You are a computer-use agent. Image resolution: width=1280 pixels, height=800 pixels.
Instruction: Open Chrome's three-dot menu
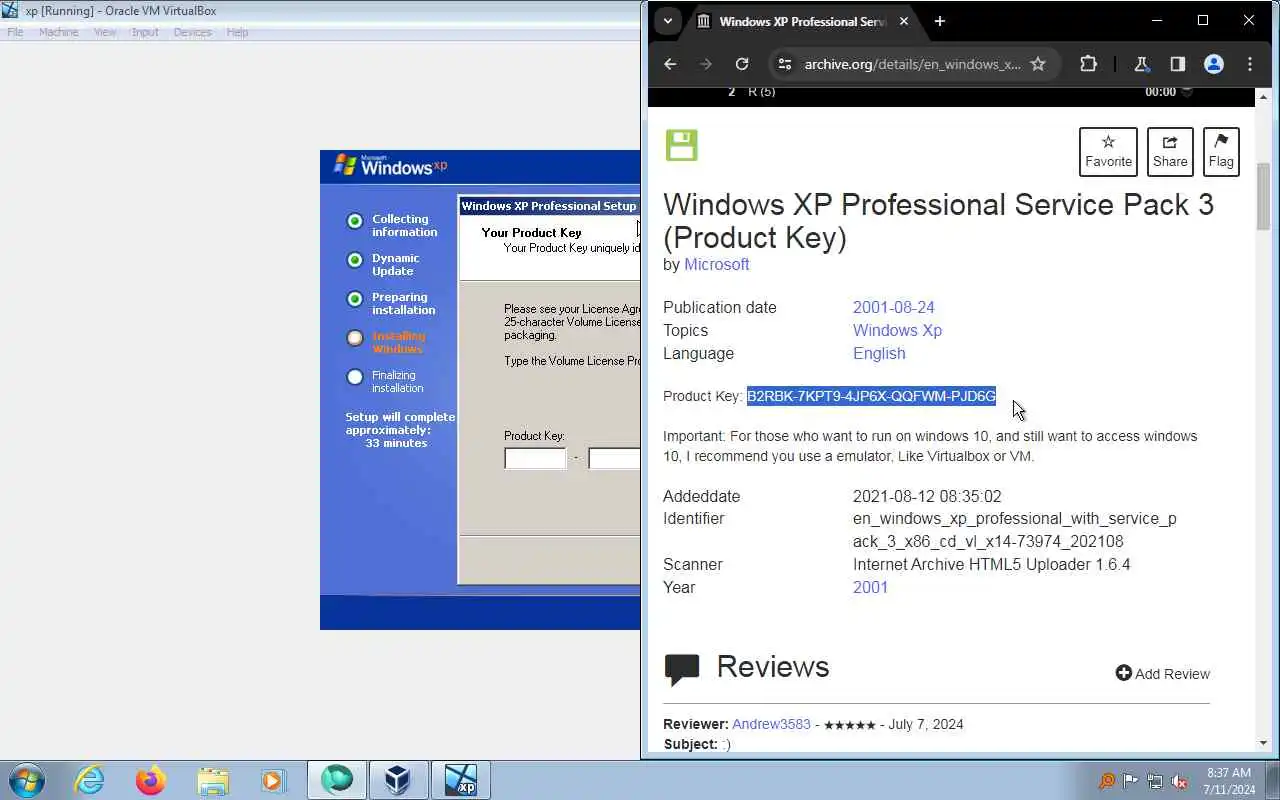click(x=1250, y=64)
